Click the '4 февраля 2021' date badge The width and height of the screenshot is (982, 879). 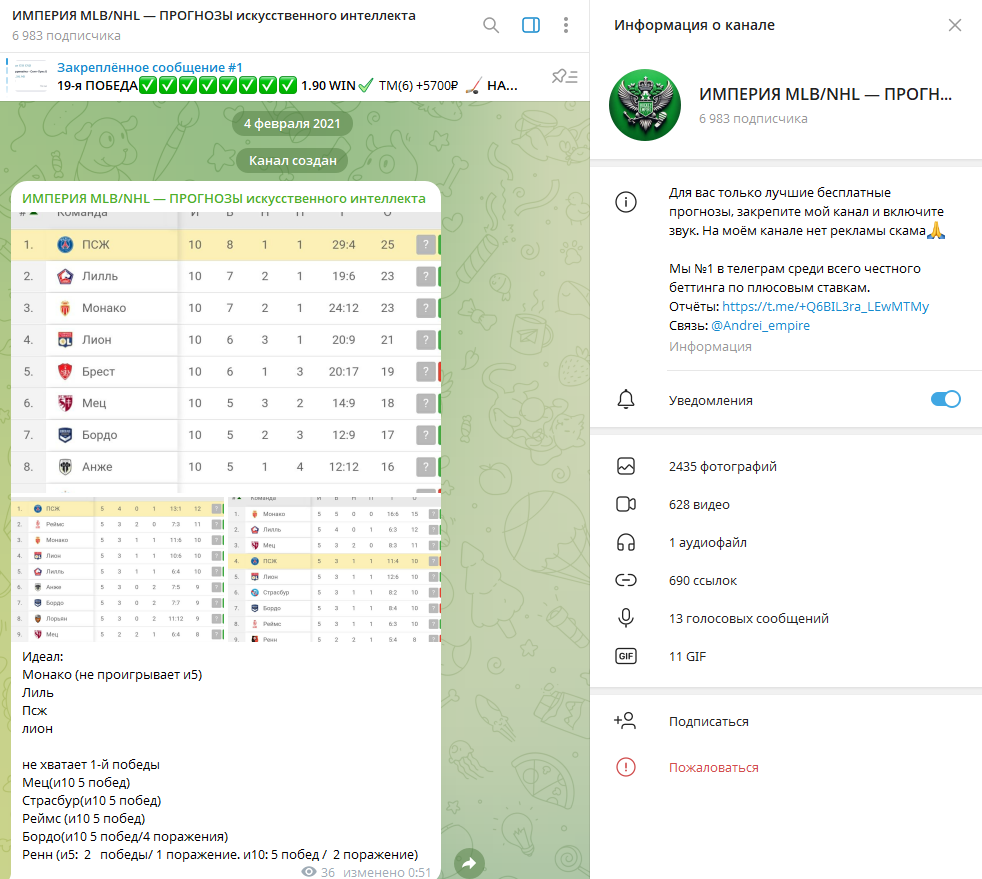click(x=292, y=124)
